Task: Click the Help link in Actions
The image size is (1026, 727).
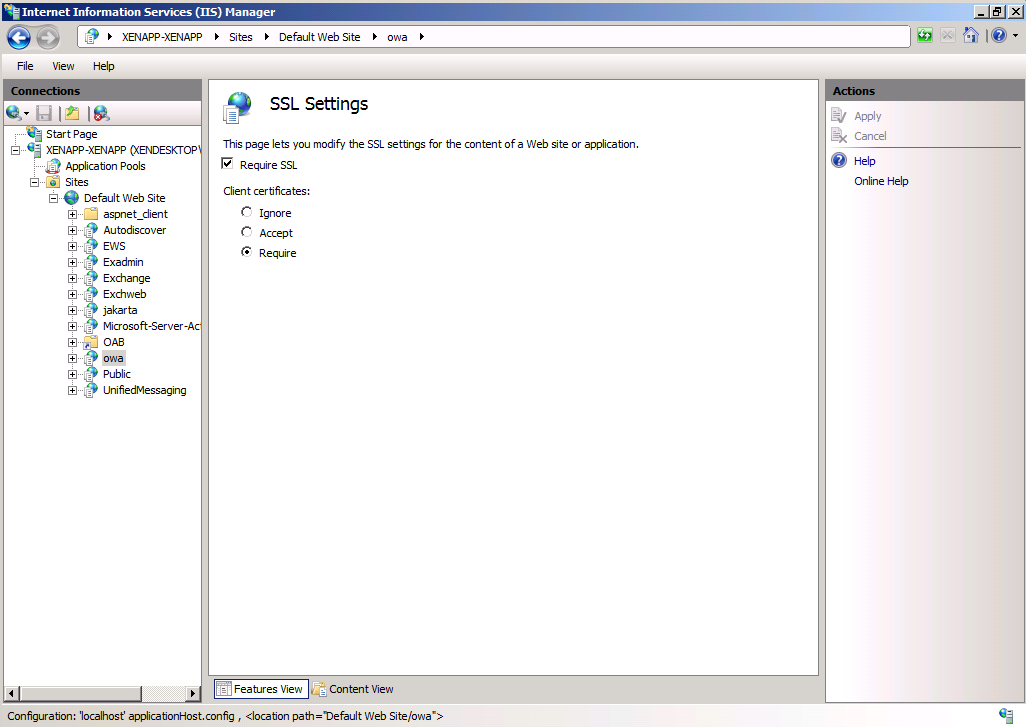Action: 864,161
